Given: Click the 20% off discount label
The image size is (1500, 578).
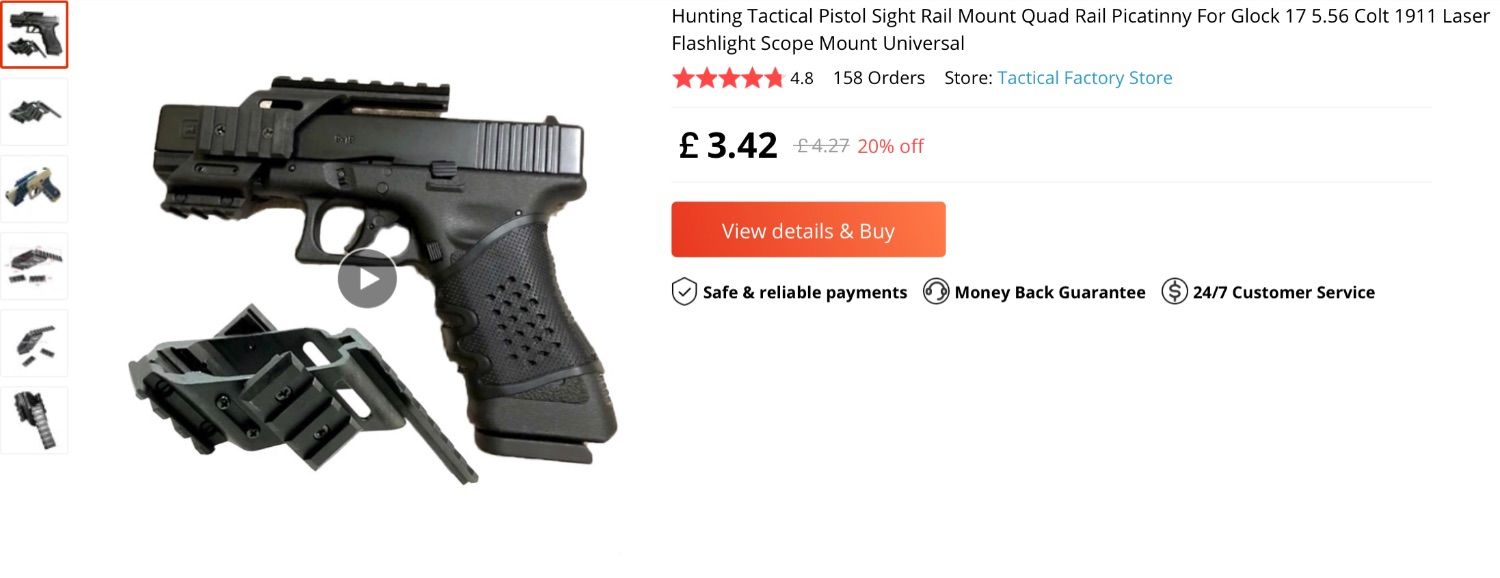Looking at the screenshot, I should tap(890, 146).
